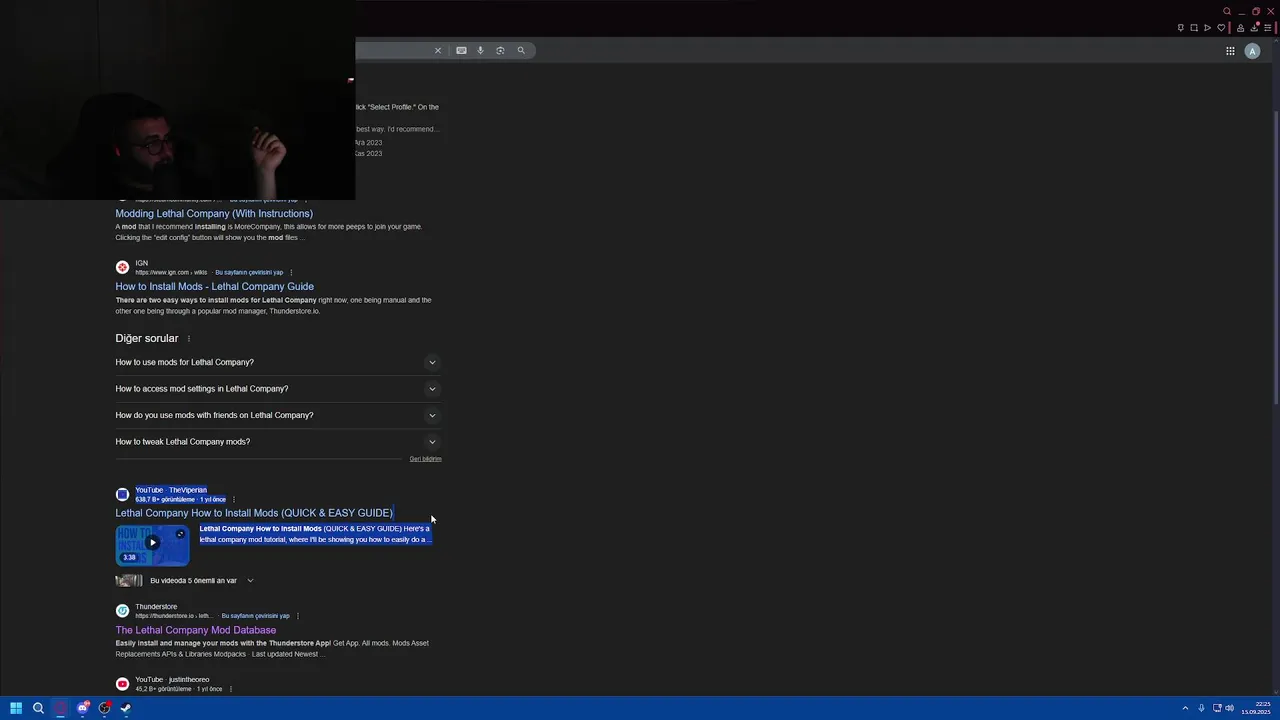
Task: Take a snapshot with the browser toolbar icon
Action: 1194,28
